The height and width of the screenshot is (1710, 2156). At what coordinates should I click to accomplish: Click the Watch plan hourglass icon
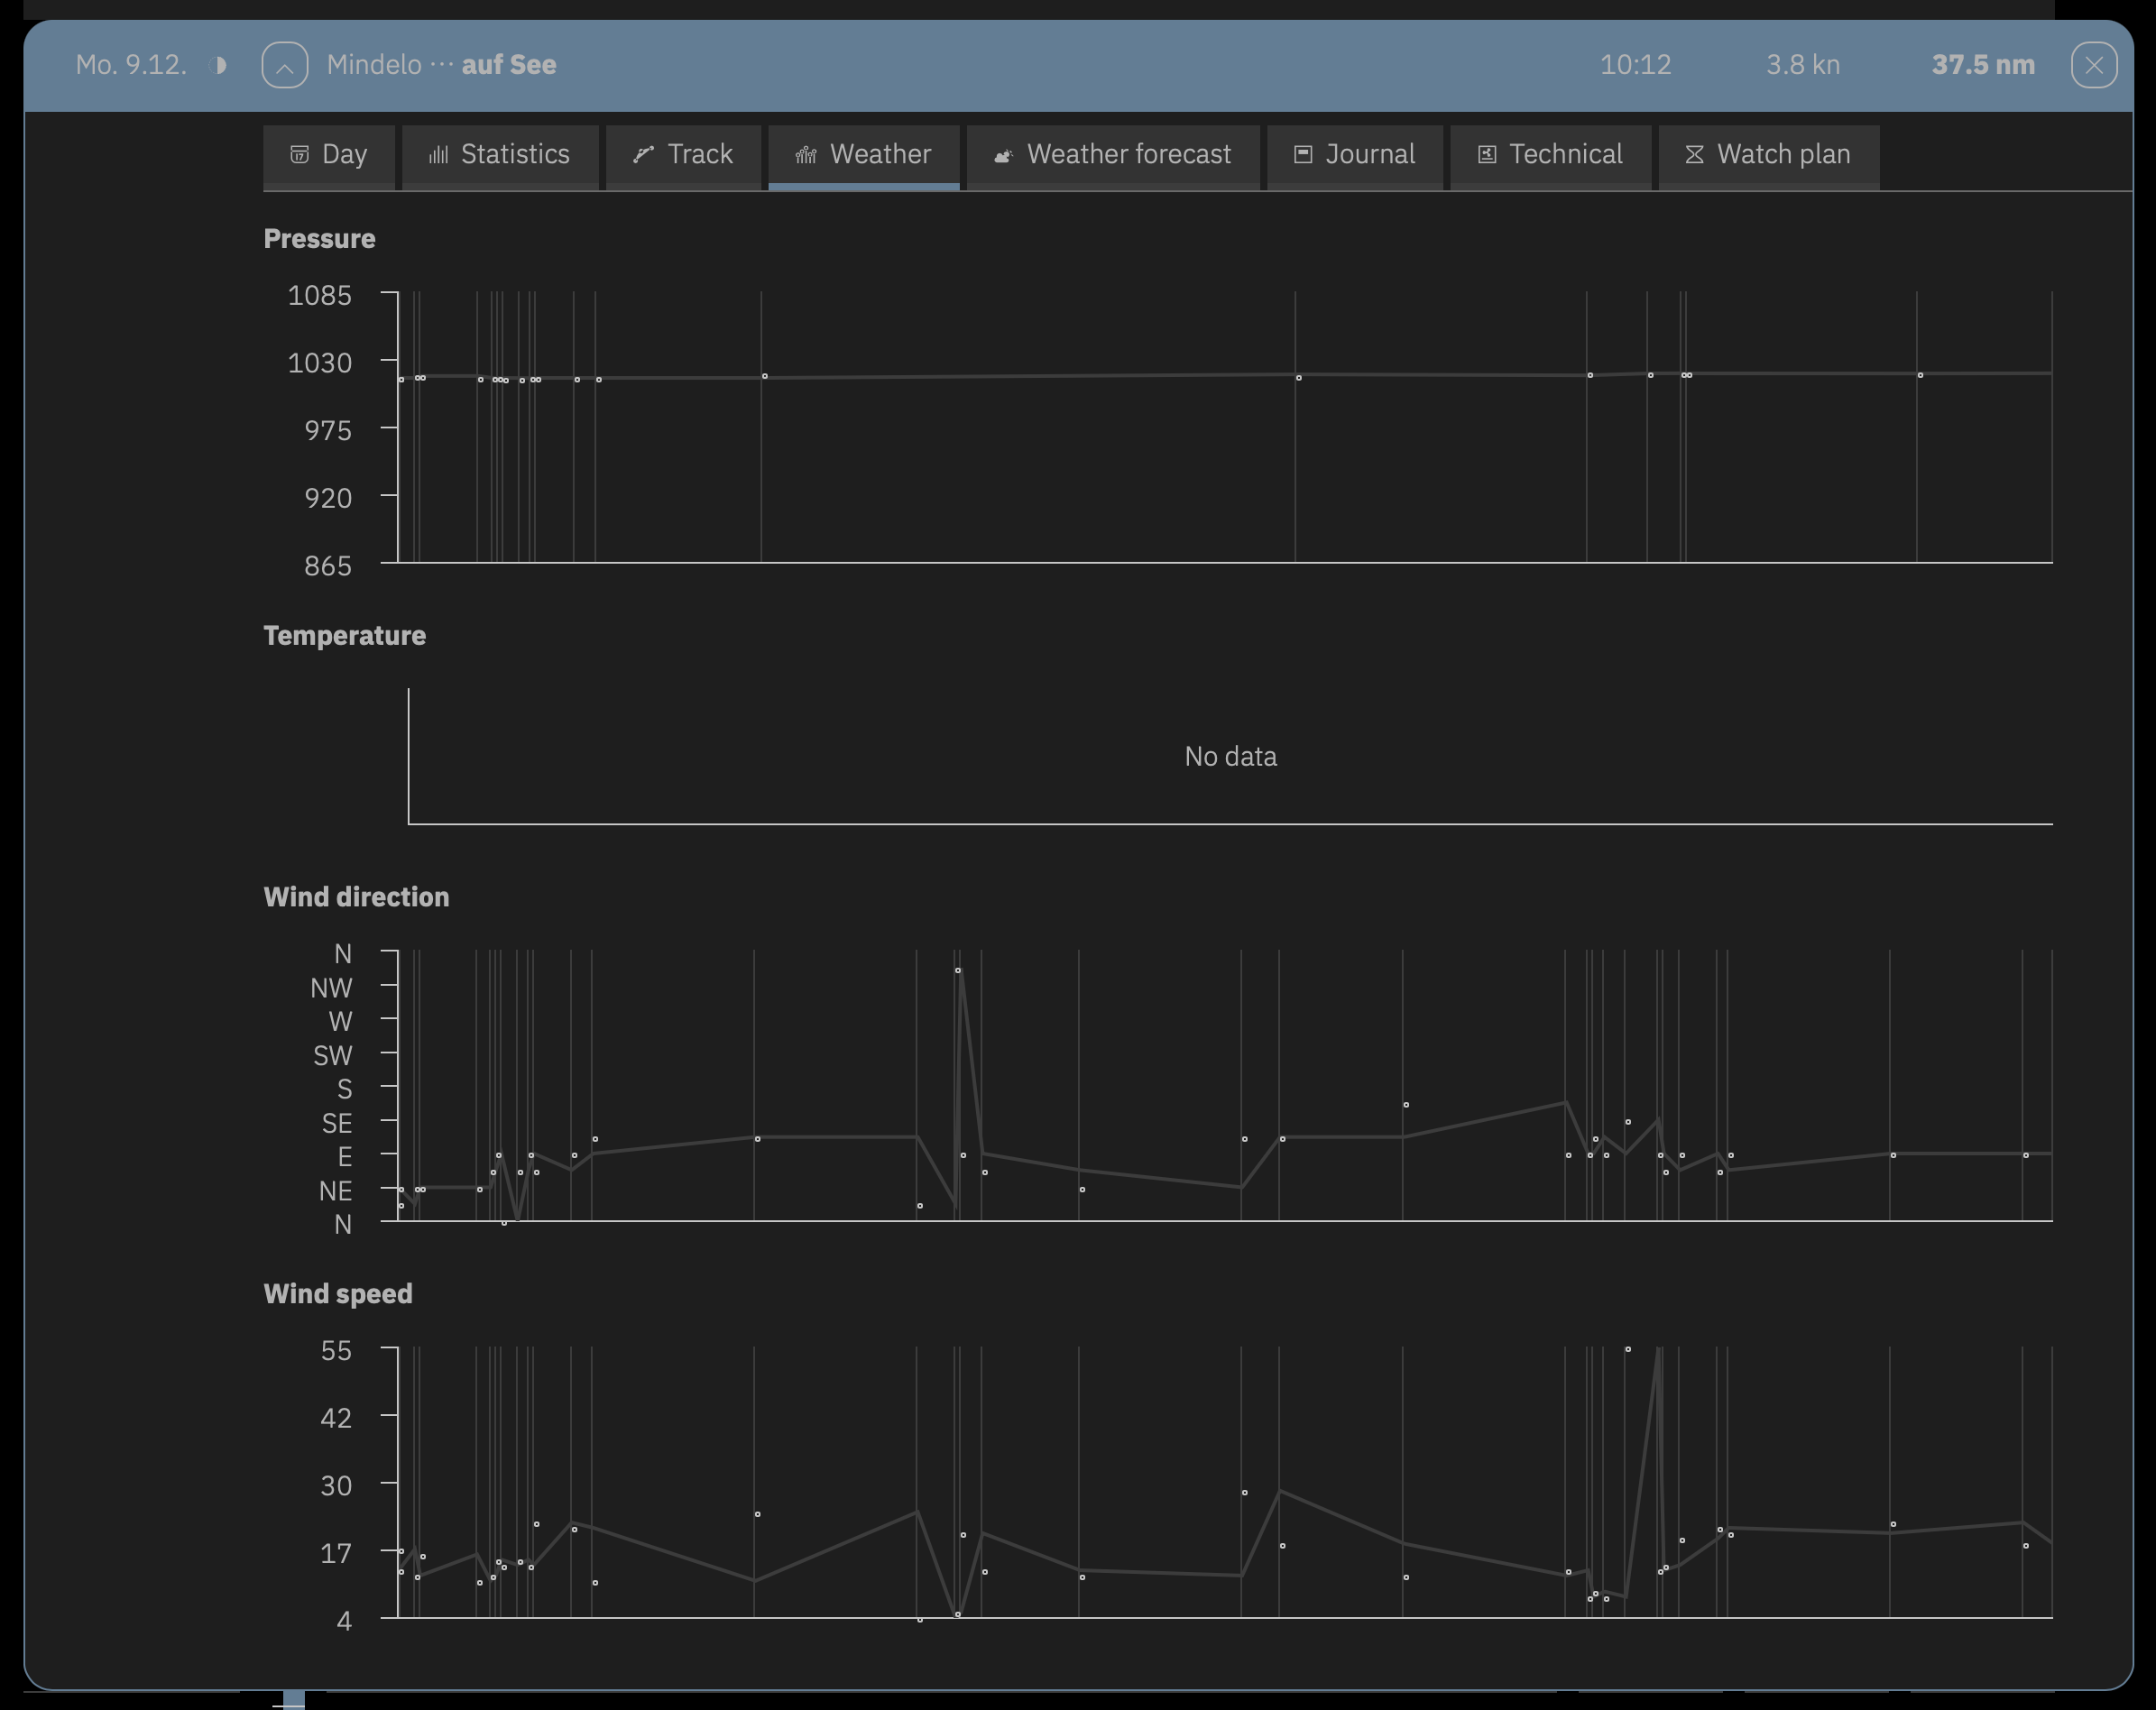click(x=1694, y=154)
